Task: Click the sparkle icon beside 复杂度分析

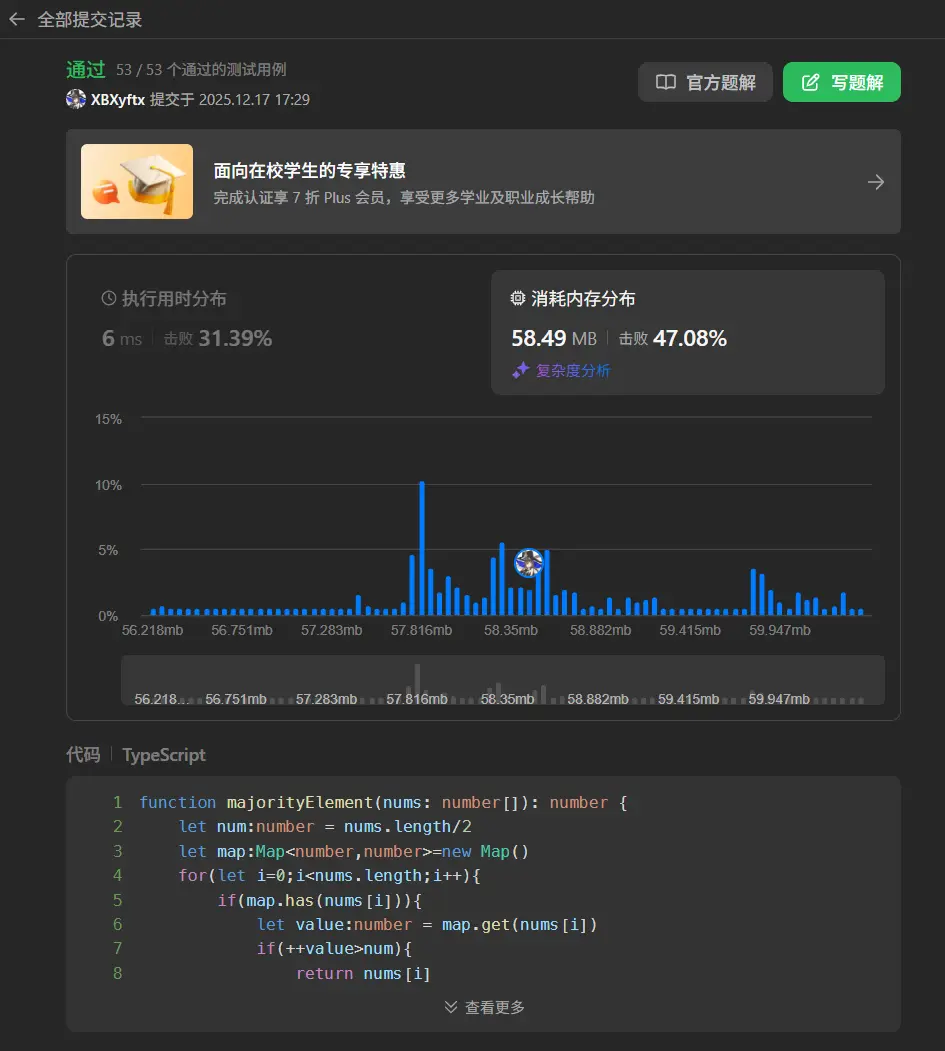Action: [x=520, y=371]
